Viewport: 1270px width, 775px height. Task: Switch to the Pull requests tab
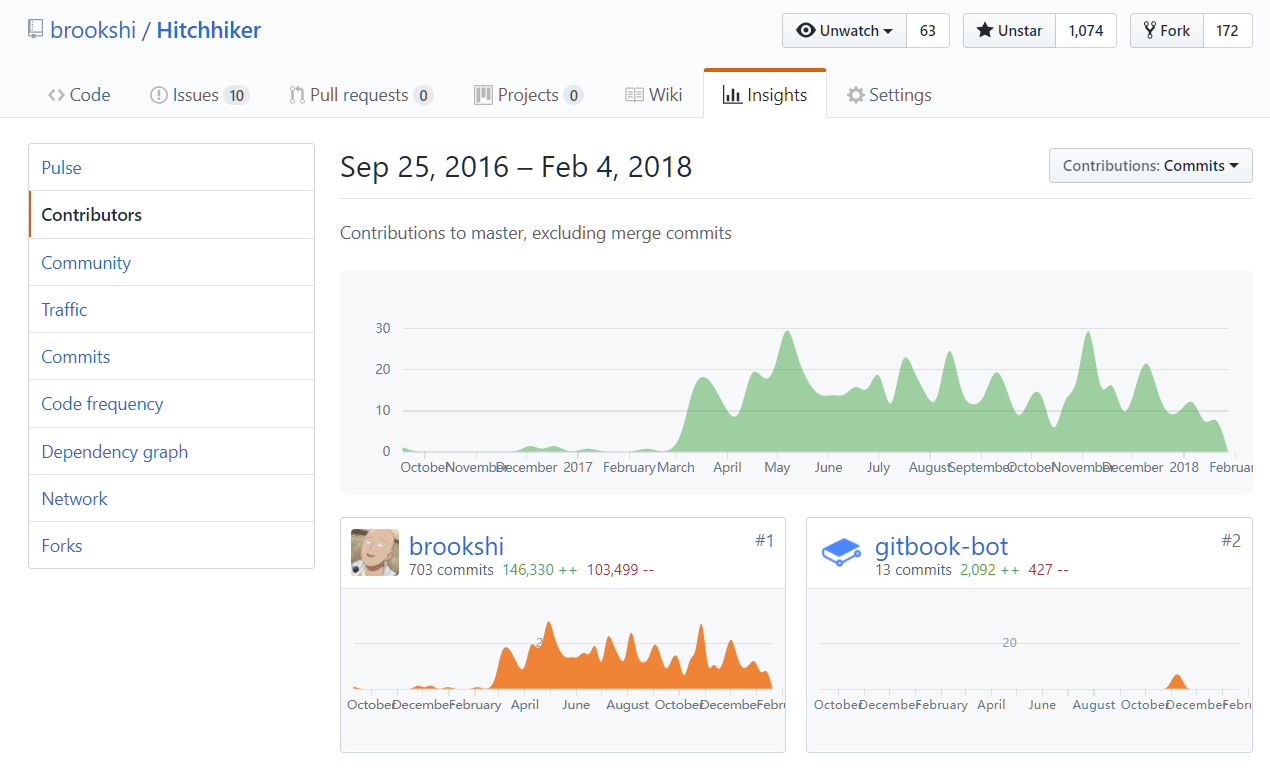click(x=361, y=95)
